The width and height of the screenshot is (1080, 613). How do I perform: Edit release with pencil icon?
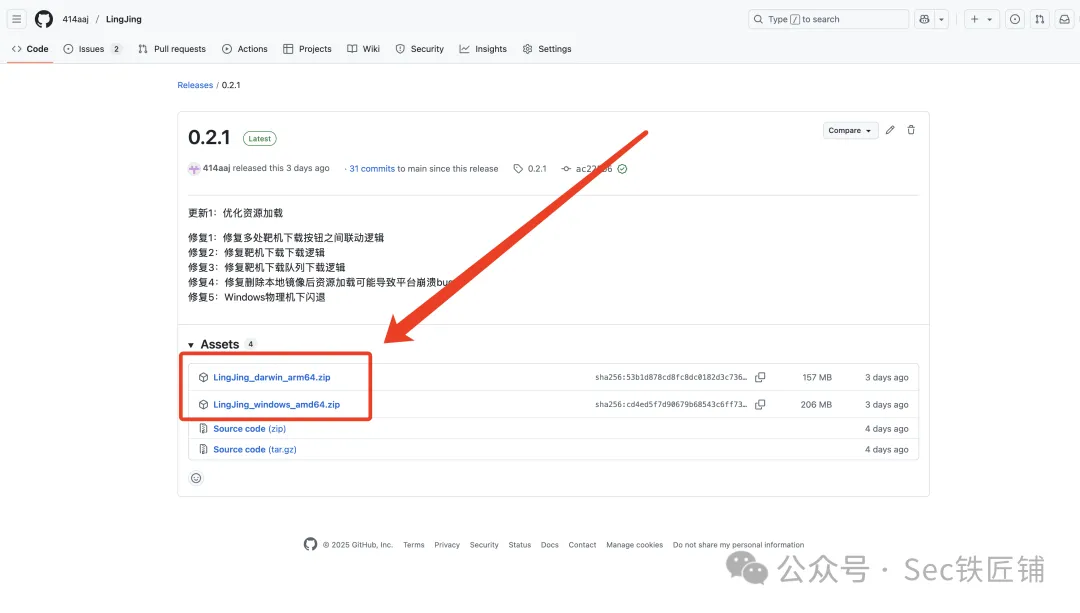(890, 130)
